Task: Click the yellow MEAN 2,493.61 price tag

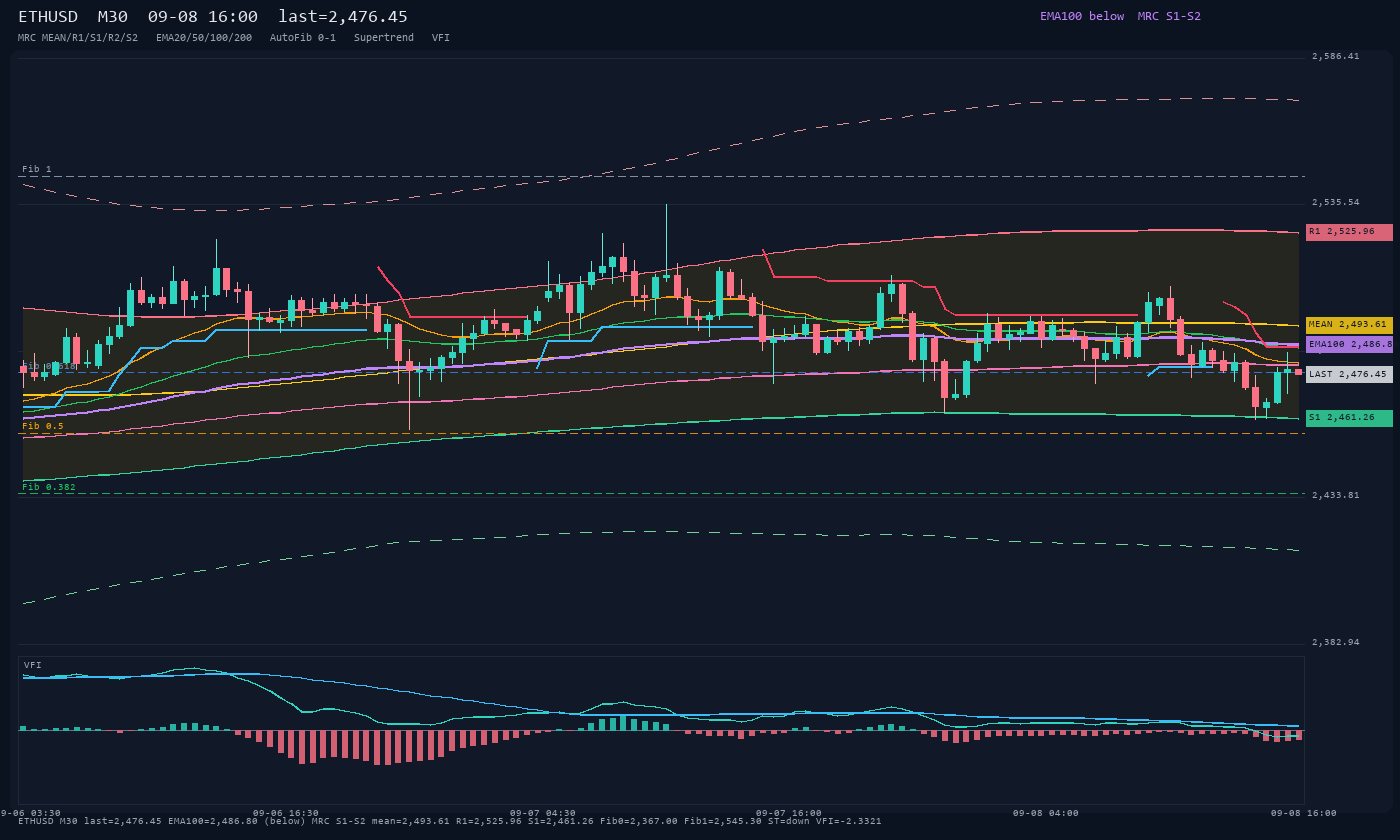Action: click(1349, 325)
